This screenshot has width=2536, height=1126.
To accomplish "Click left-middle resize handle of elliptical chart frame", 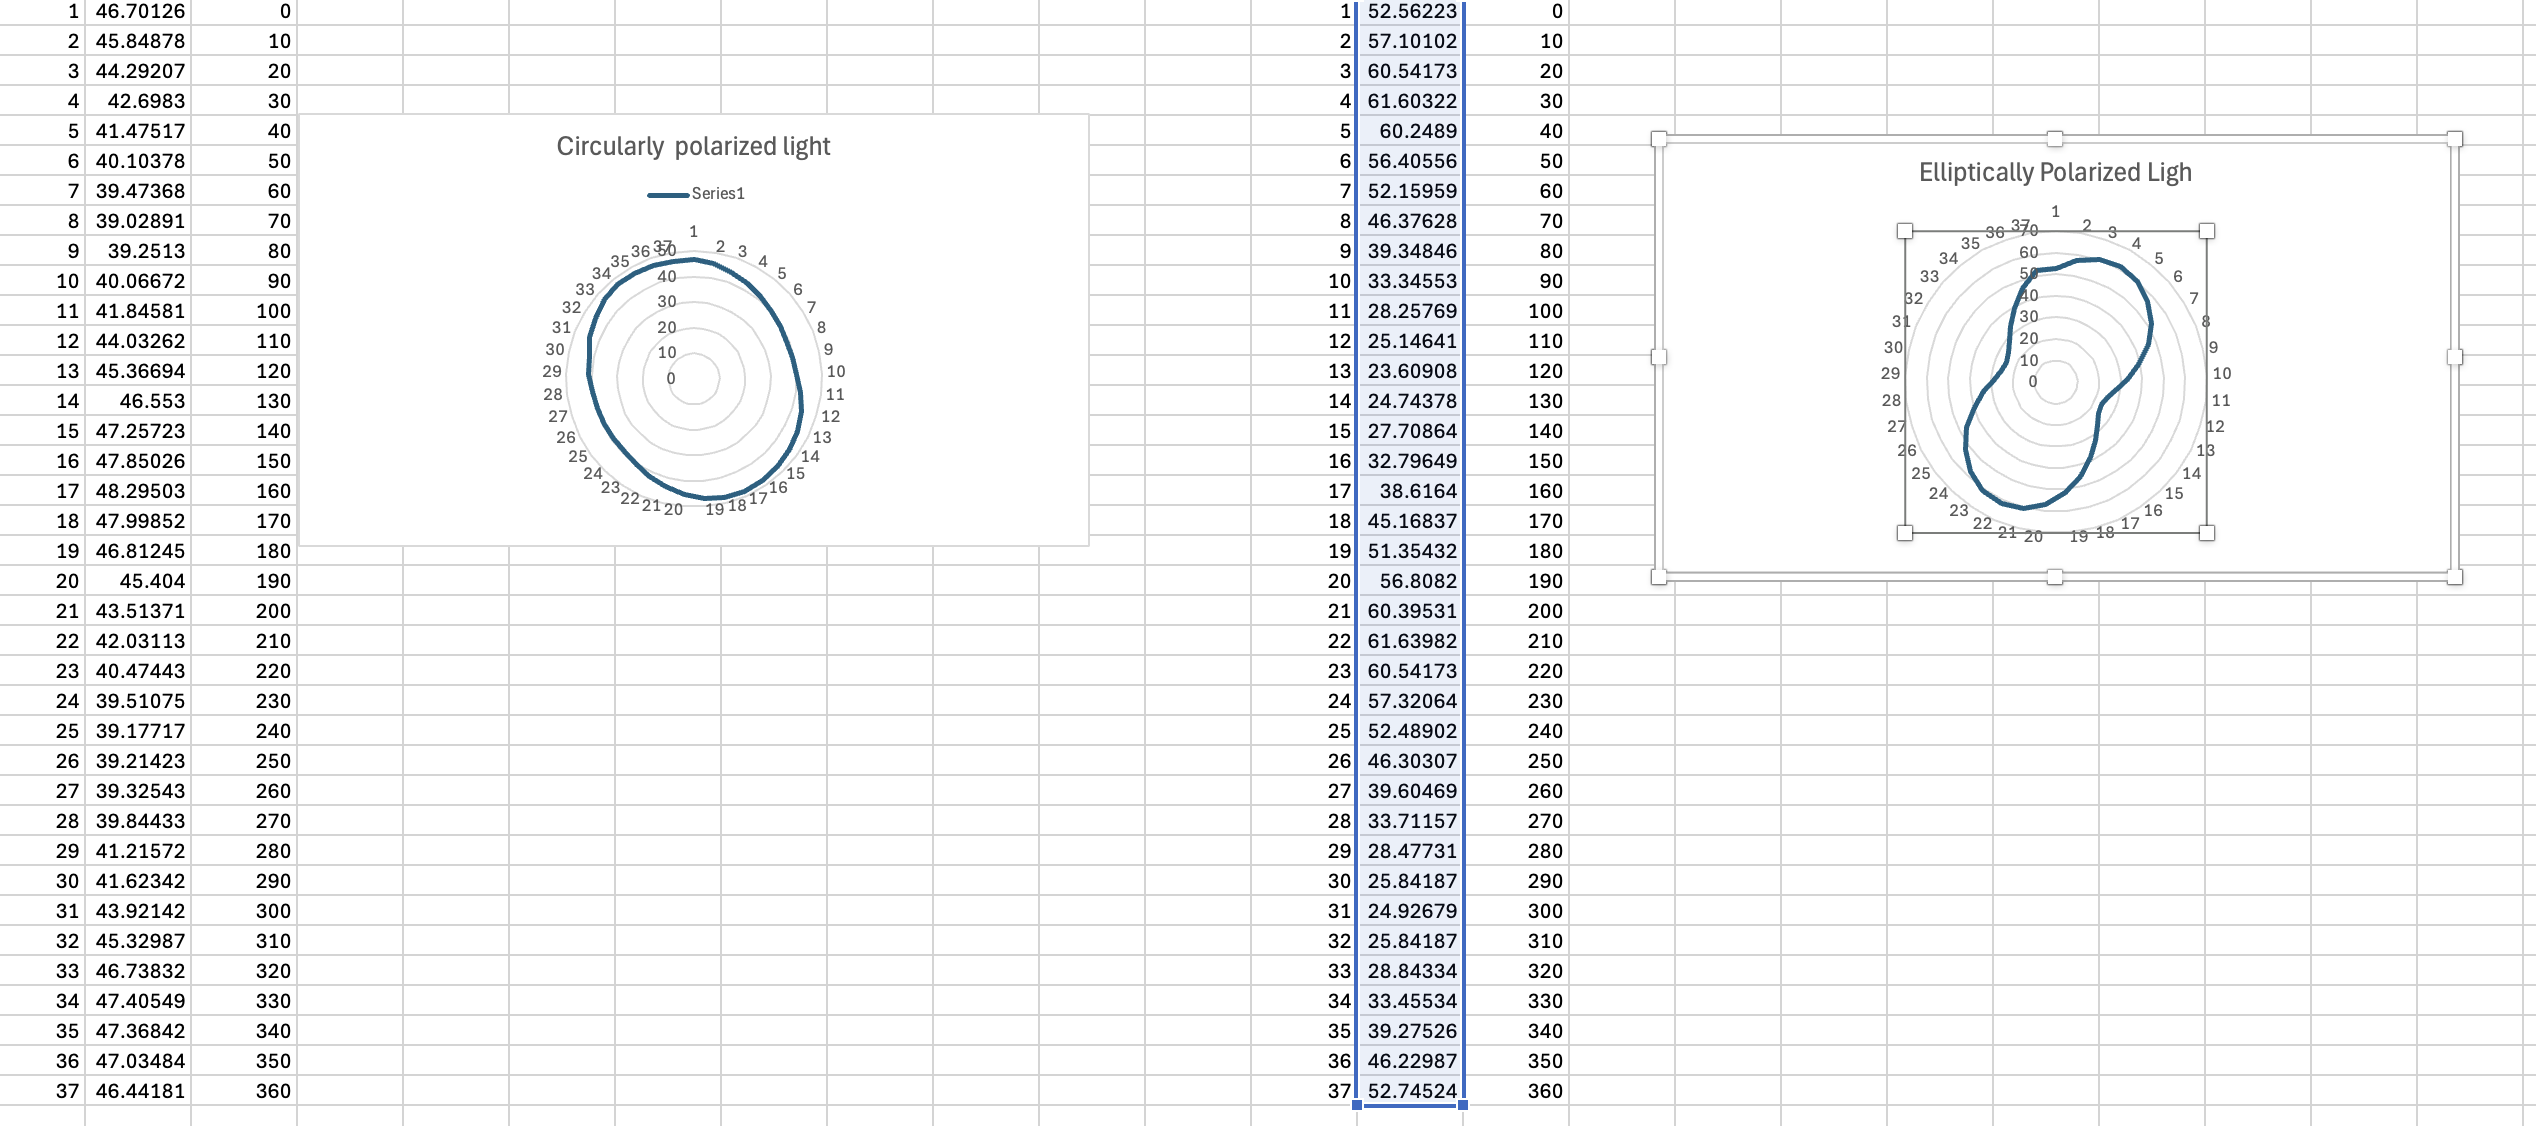I will coord(1659,357).
